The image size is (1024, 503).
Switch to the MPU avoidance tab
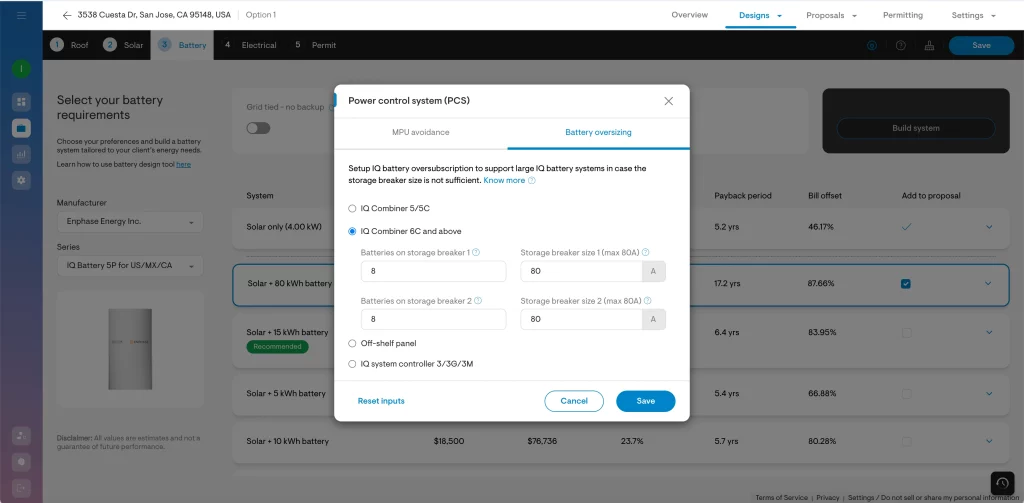[420, 132]
